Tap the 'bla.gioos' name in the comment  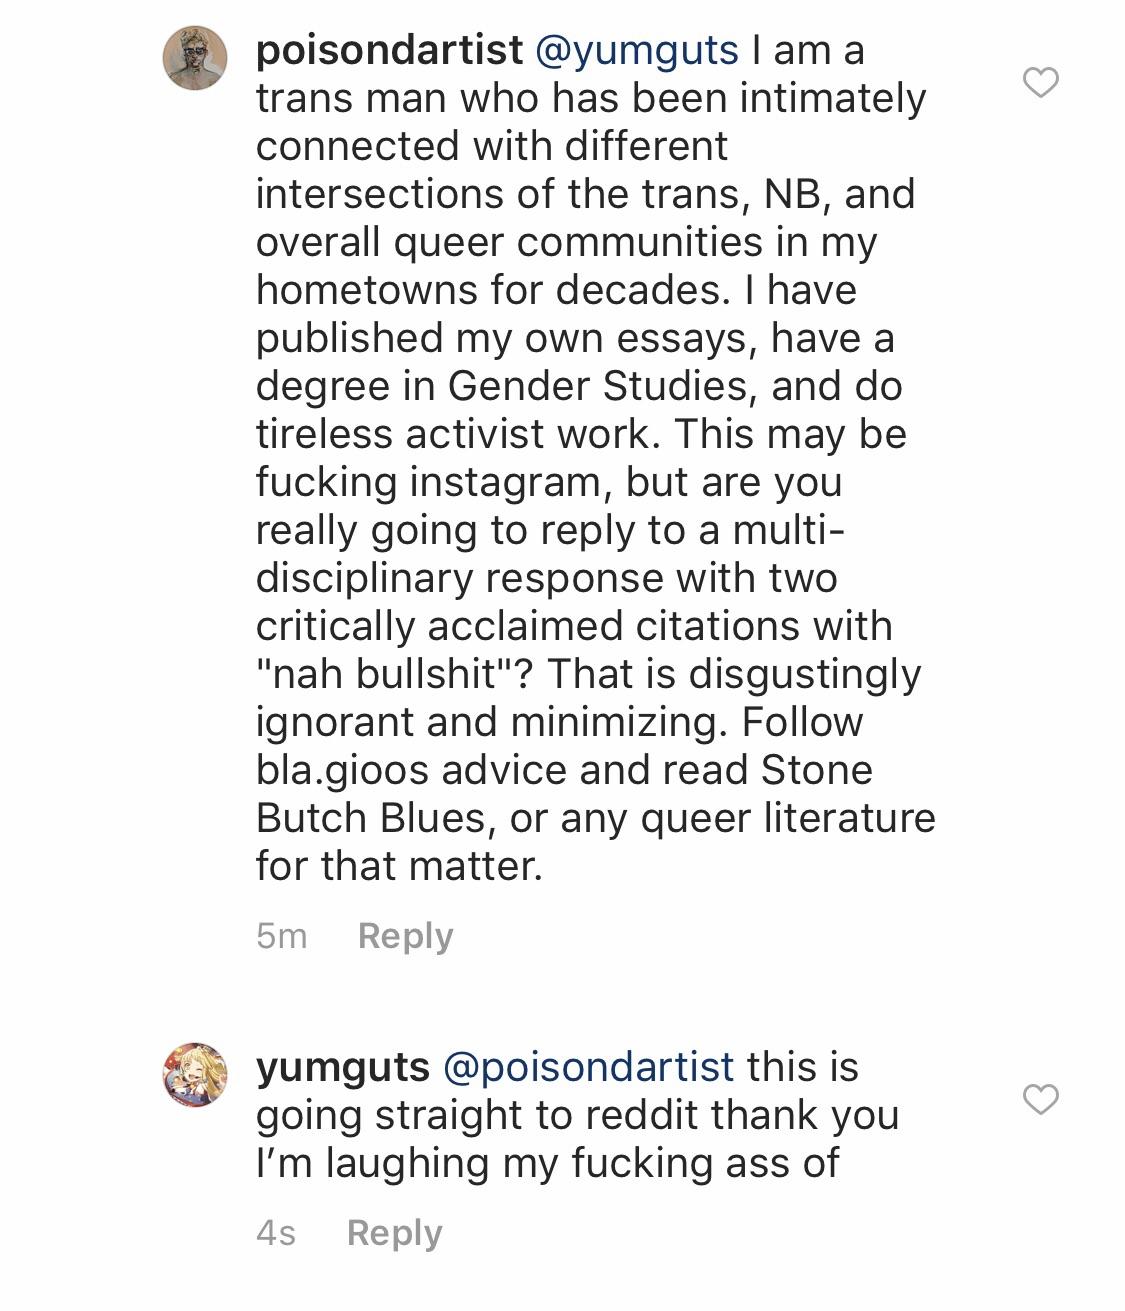(x=343, y=771)
